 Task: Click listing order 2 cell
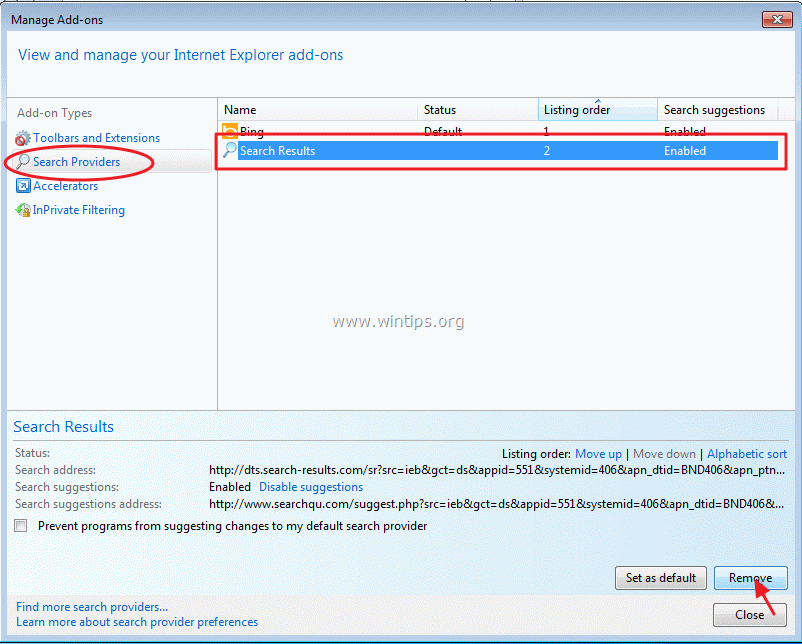click(x=547, y=151)
